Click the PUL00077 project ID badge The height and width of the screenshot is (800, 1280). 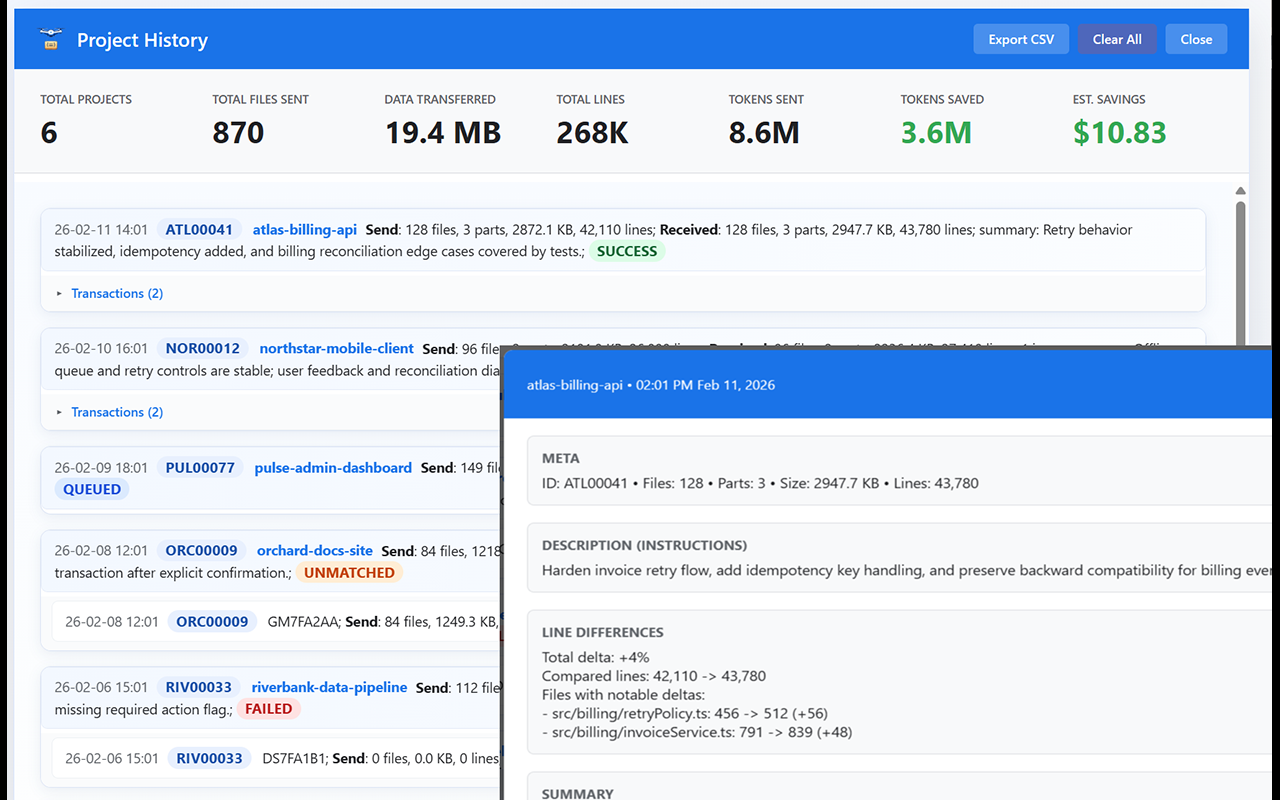click(x=199, y=467)
